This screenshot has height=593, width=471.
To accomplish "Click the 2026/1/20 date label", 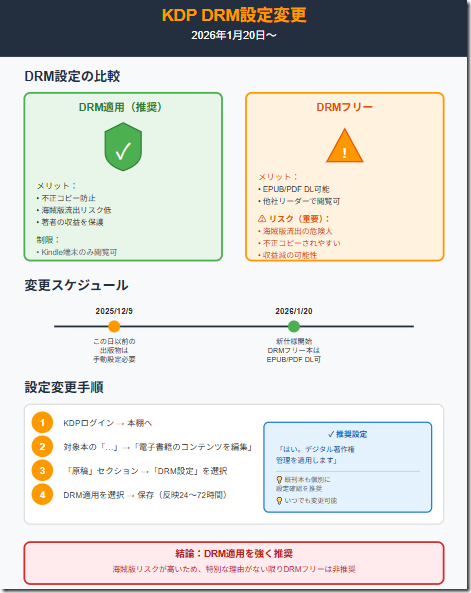I will pyautogui.click(x=294, y=311).
